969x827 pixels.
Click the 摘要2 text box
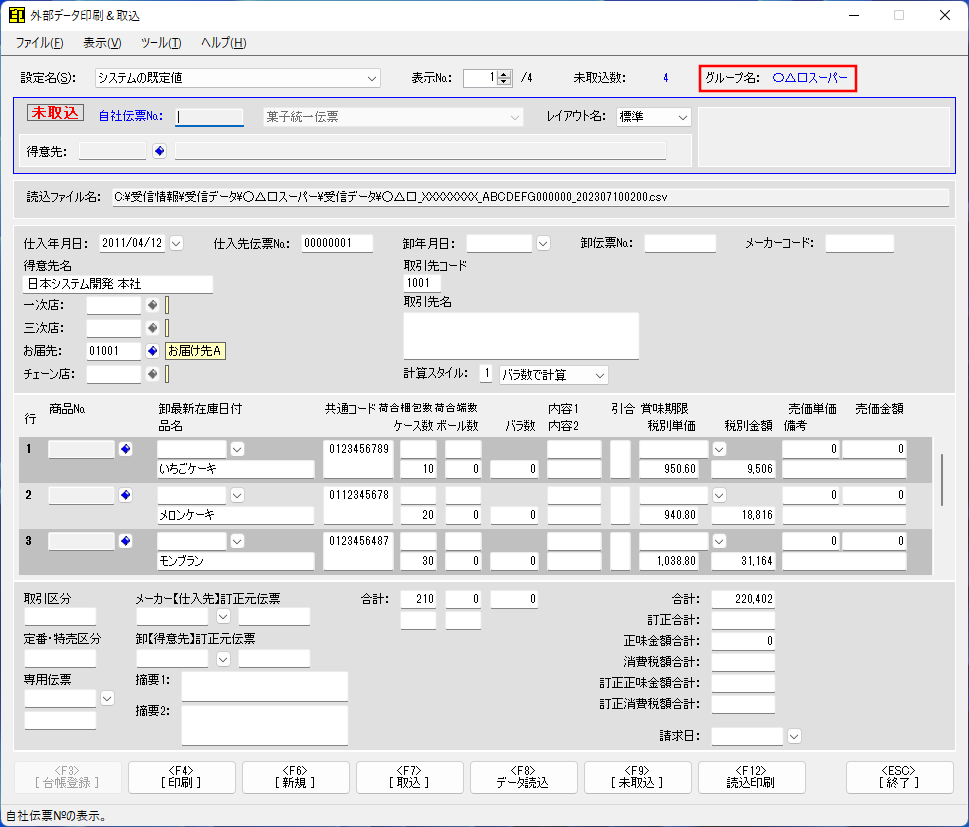[264, 725]
